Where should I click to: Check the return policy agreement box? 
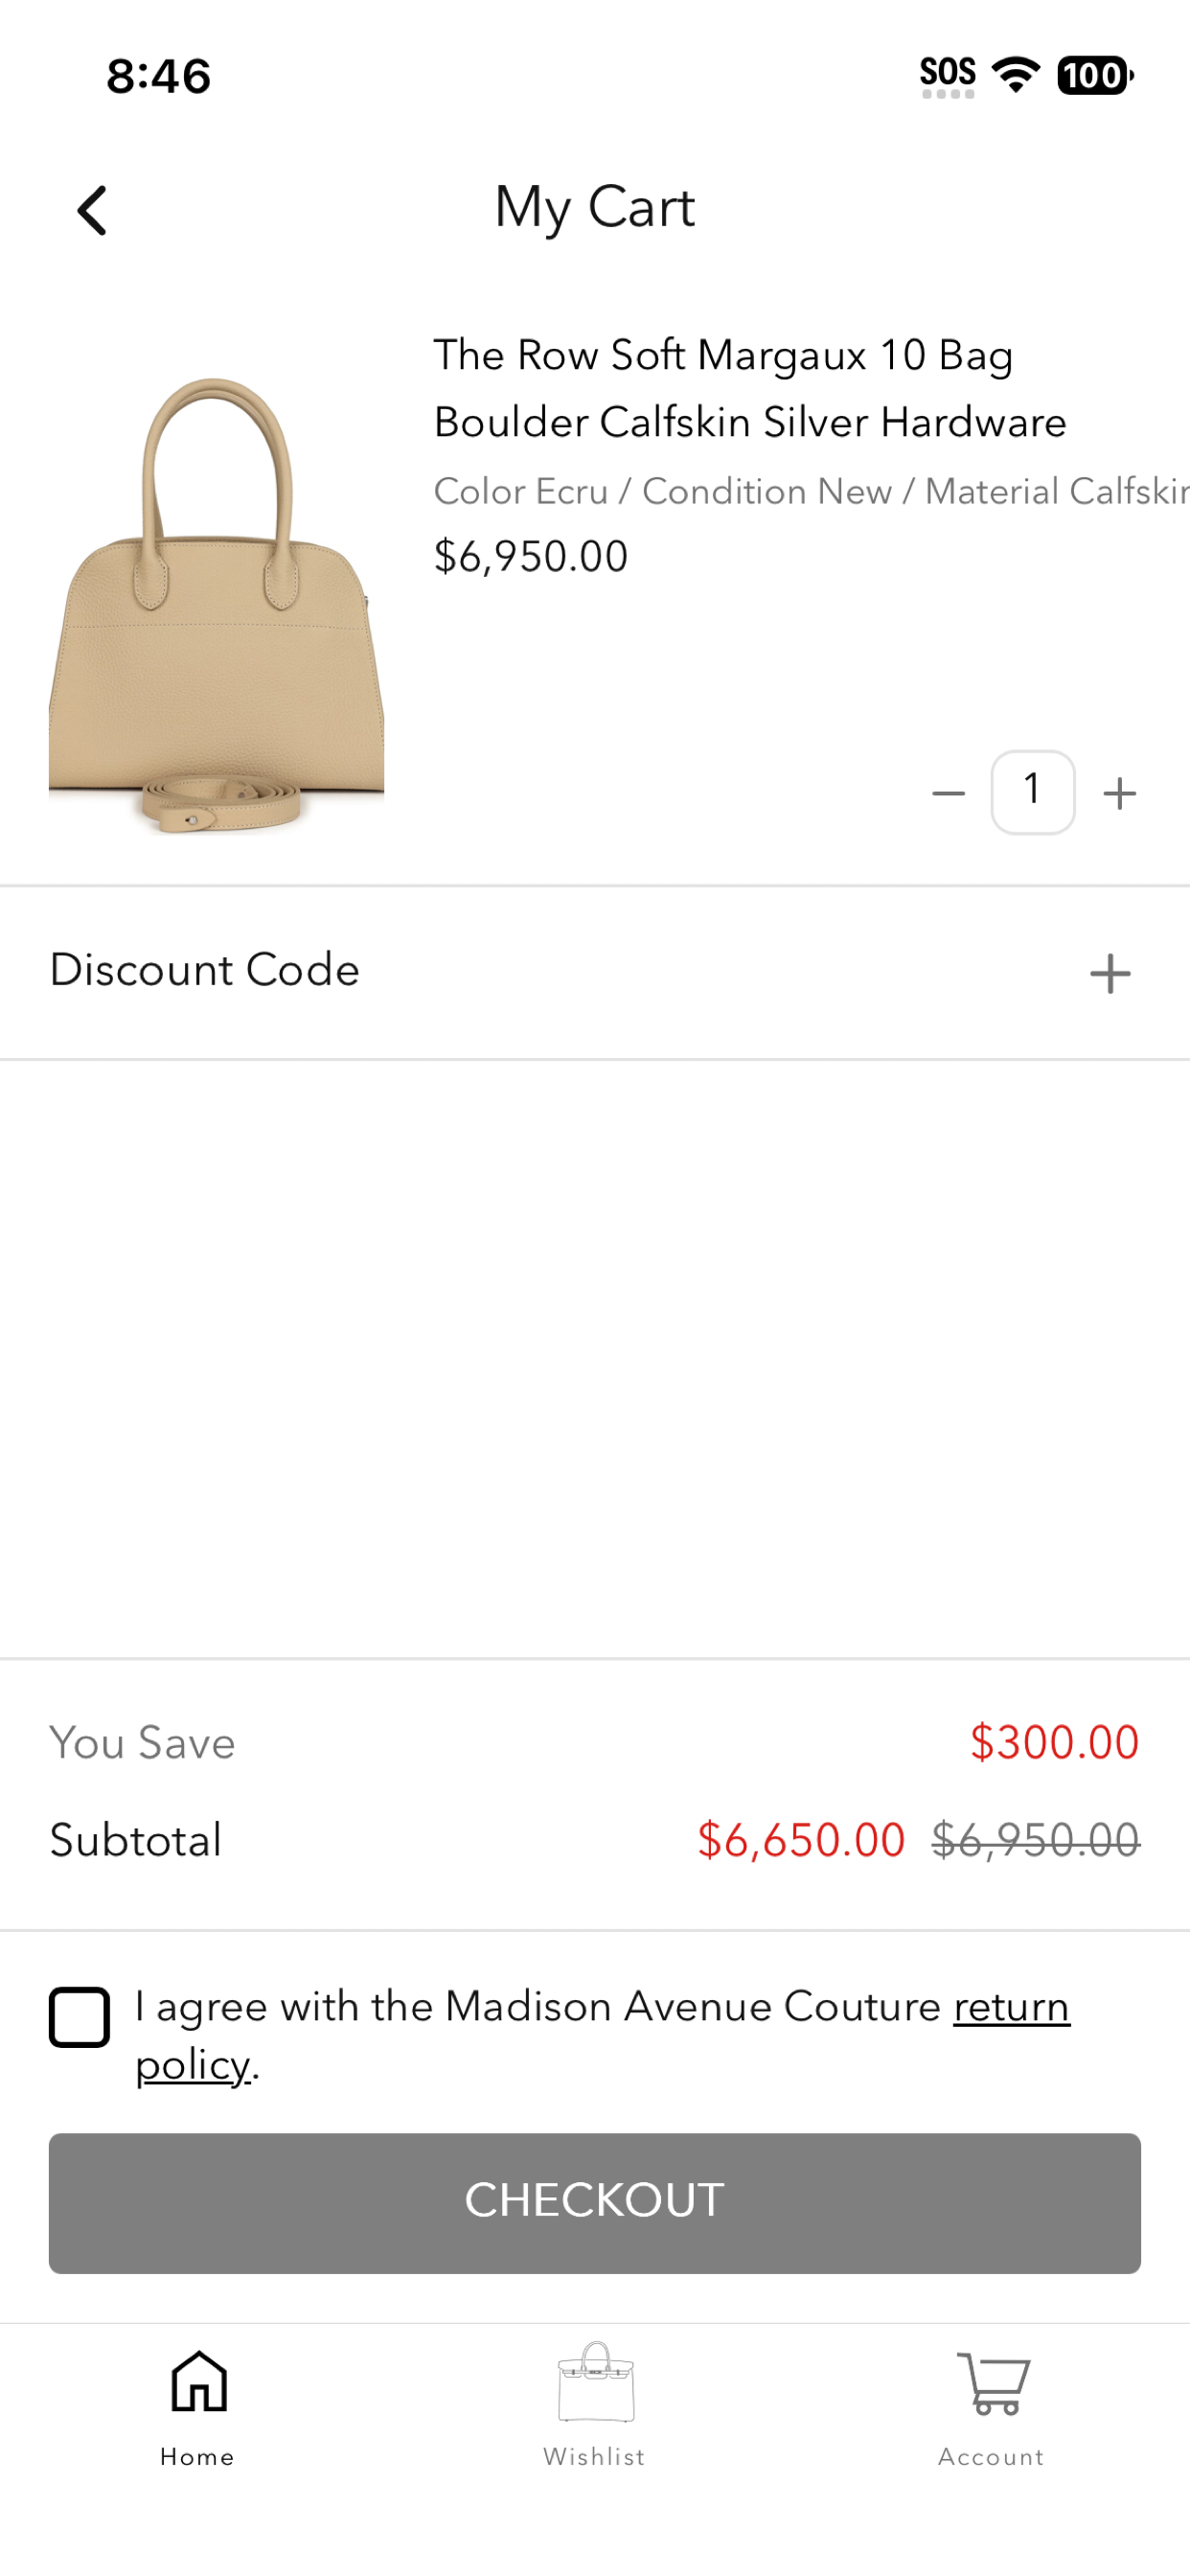coord(79,2017)
